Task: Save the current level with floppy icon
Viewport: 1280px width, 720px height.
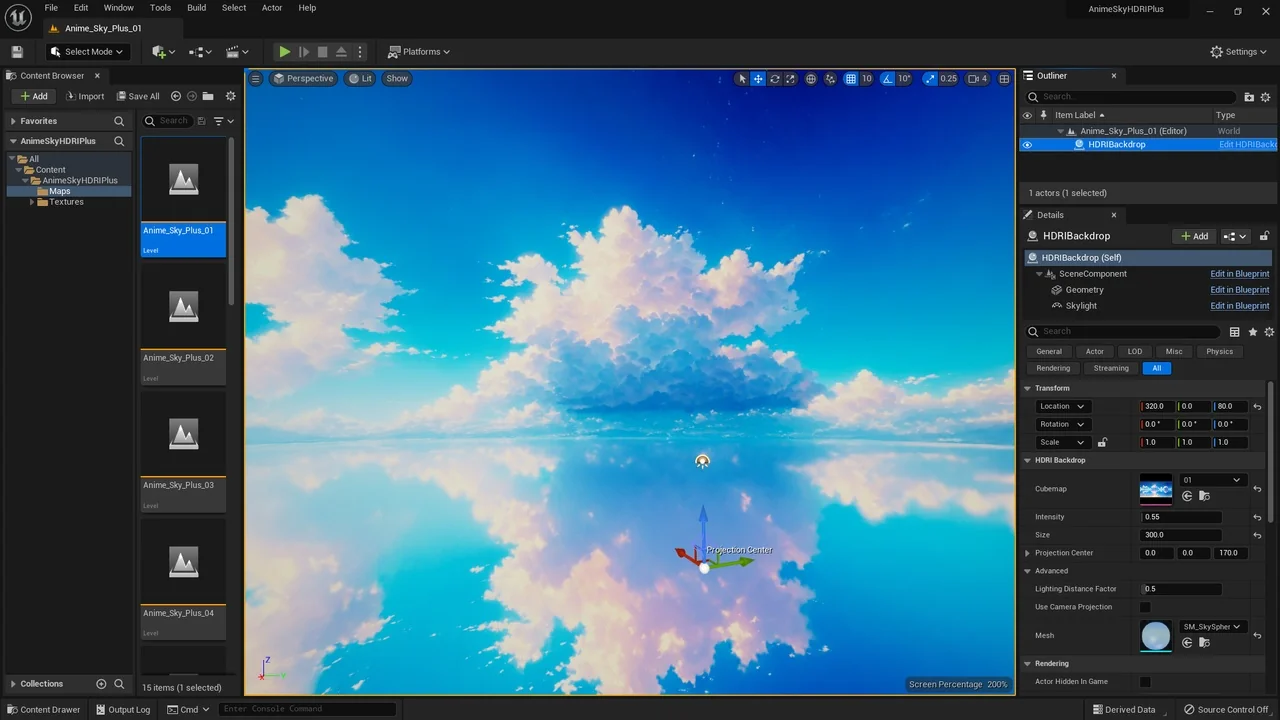Action: tap(16, 52)
